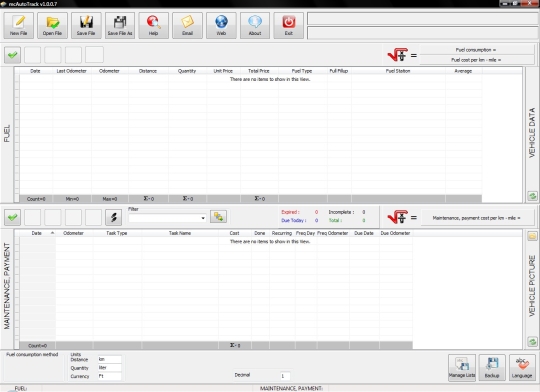Click the Full Fillup column header

(339, 71)
